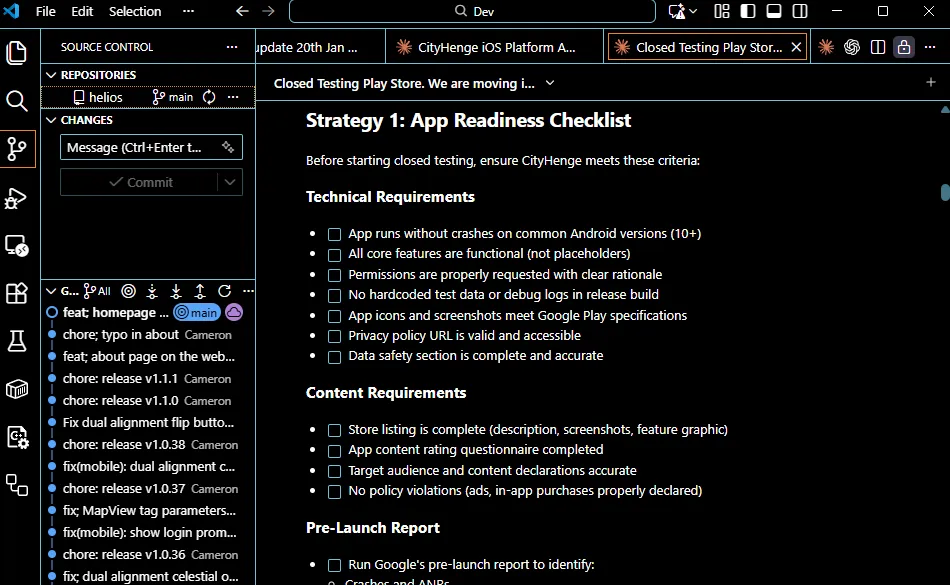
Task: Switch to 'CityHenge iOS Platform A...' tab
Action: pyautogui.click(x=494, y=47)
